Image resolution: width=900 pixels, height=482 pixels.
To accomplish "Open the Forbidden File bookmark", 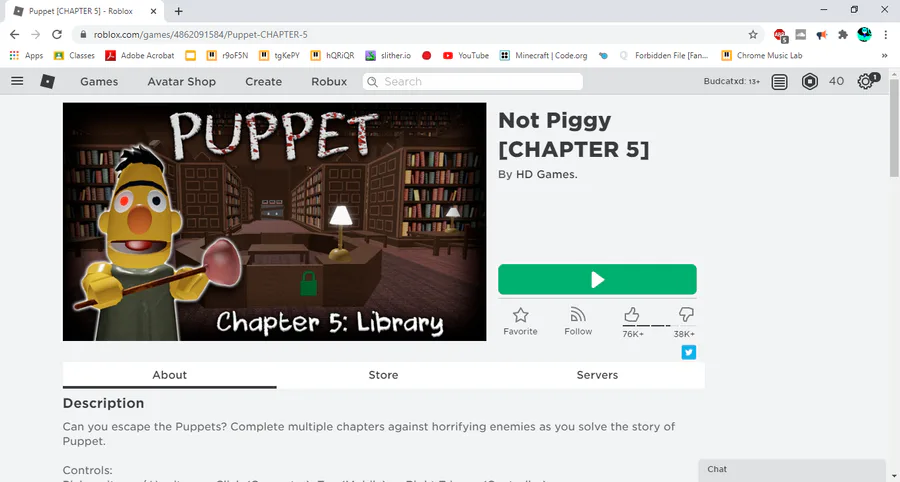I will (x=664, y=56).
